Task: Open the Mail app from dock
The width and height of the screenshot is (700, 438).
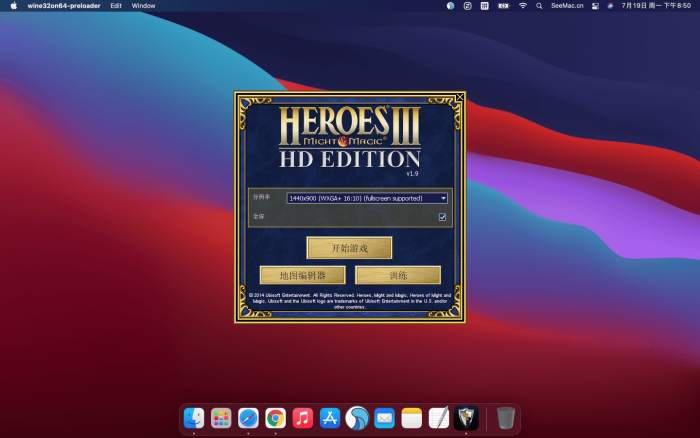Action: click(x=384, y=418)
